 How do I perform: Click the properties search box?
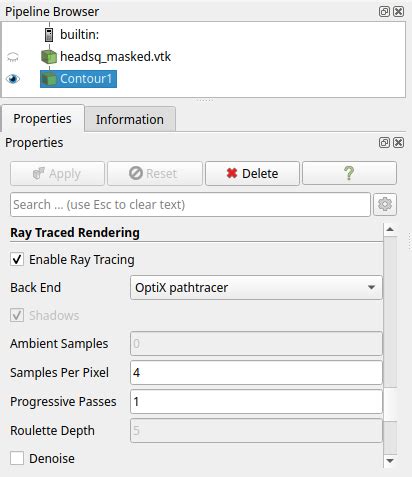pos(190,204)
